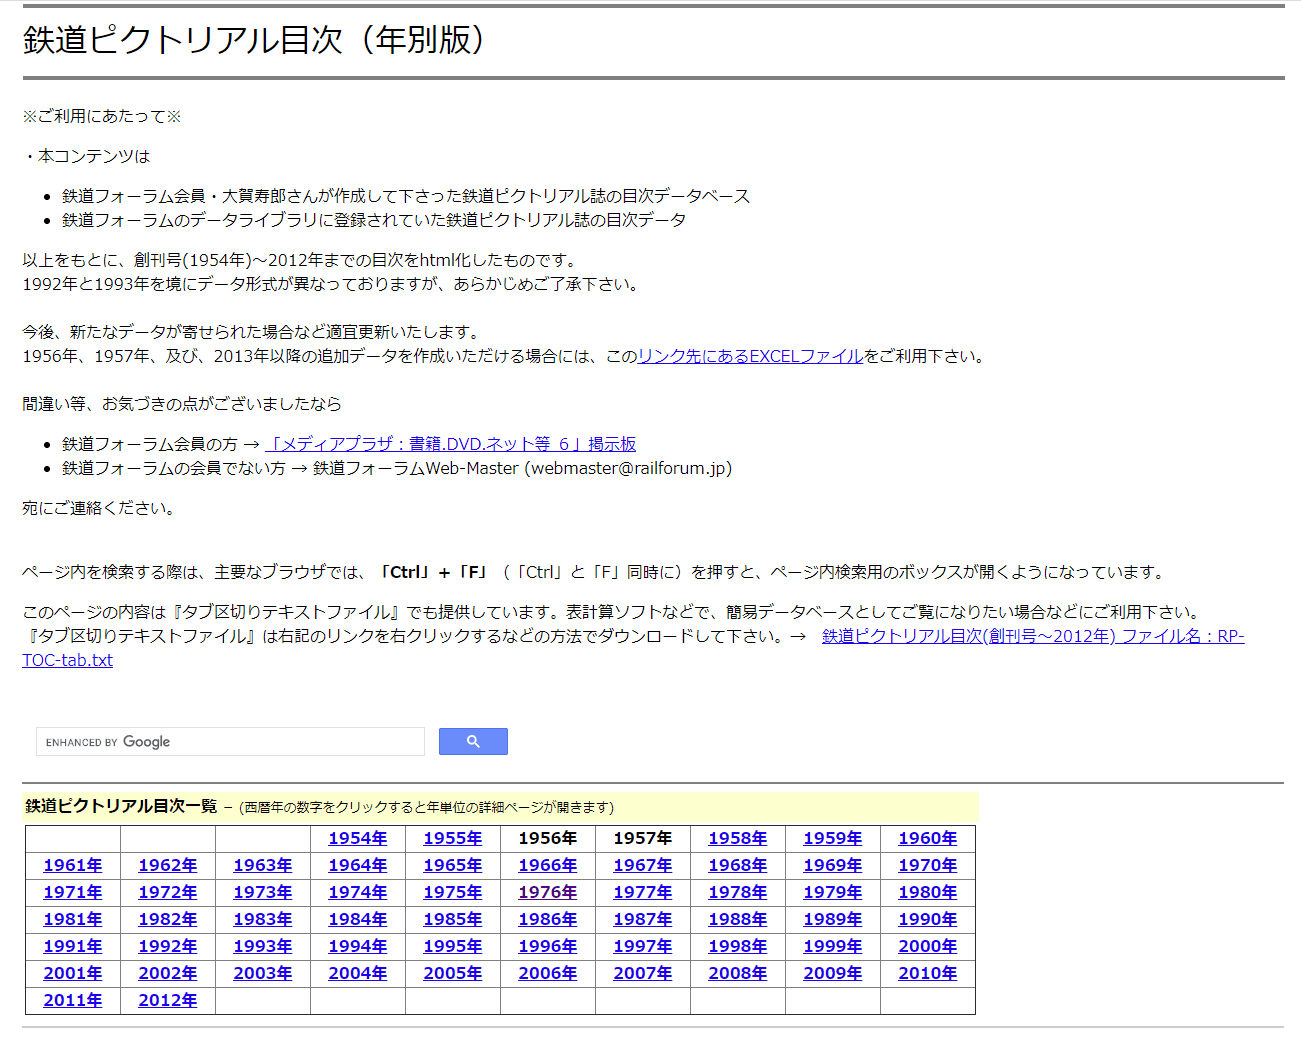
Task: Open the 2006年 index page
Action: coord(548,973)
